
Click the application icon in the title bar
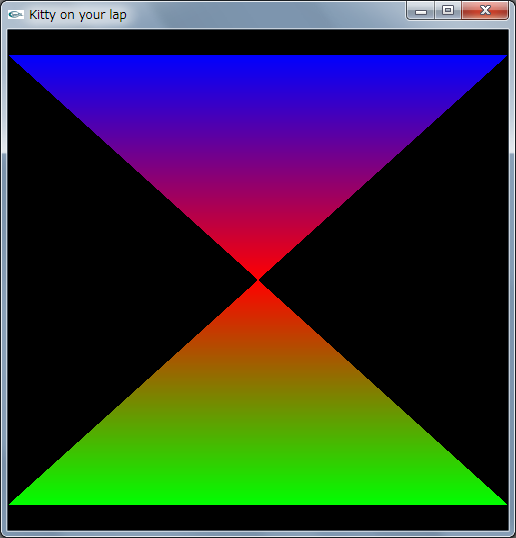(x=16, y=14)
